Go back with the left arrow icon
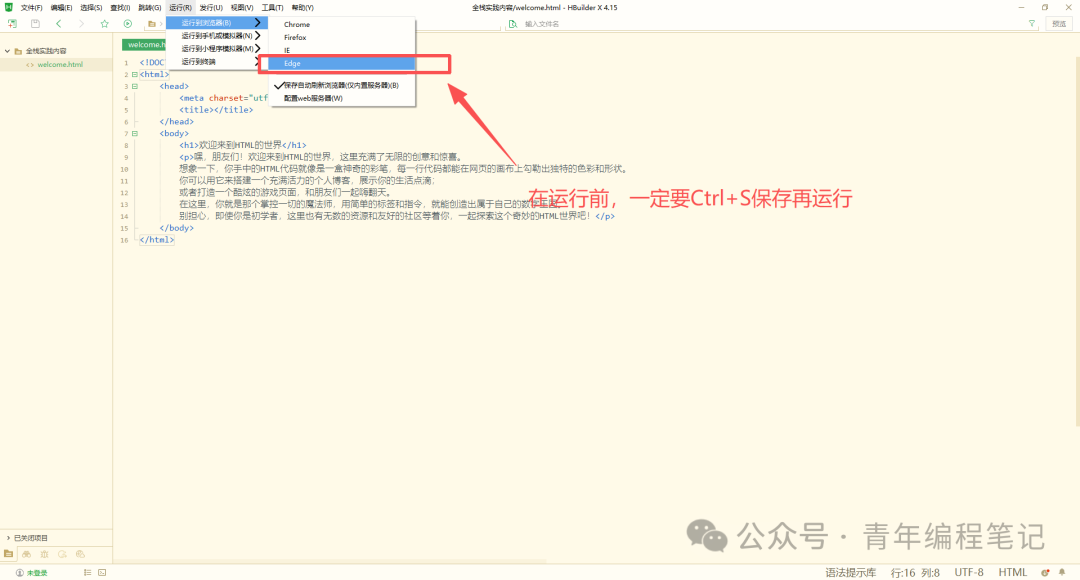 click(x=59, y=23)
